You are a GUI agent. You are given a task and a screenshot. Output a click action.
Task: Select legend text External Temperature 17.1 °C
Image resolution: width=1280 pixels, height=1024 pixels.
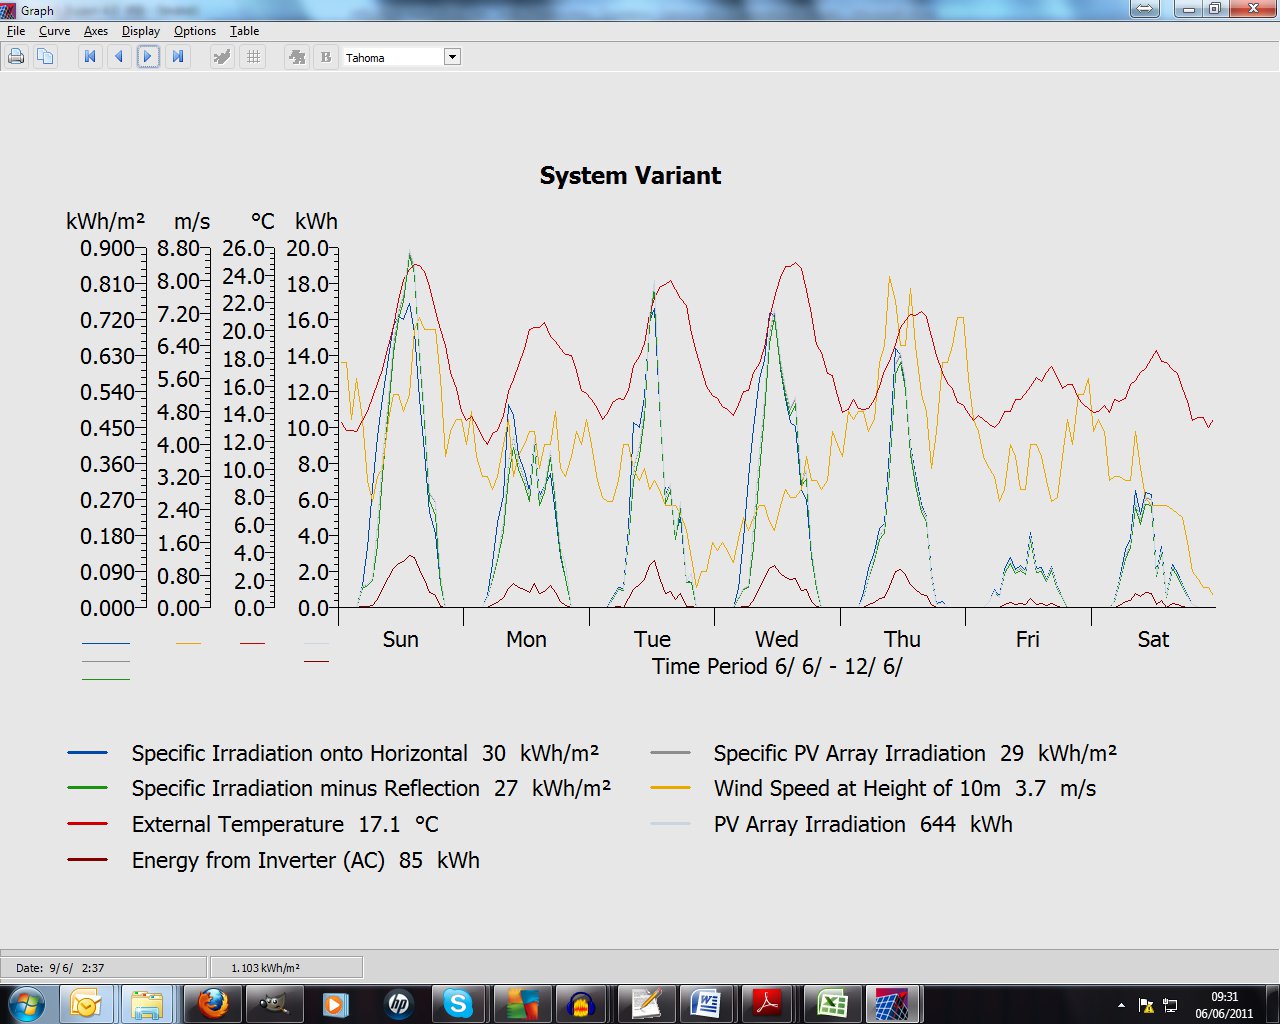click(x=285, y=825)
